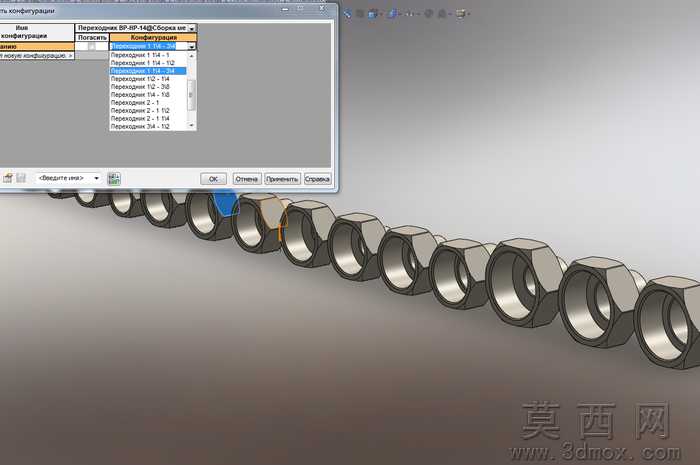Click the Конфигурация column header

click(x=153, y=37)
